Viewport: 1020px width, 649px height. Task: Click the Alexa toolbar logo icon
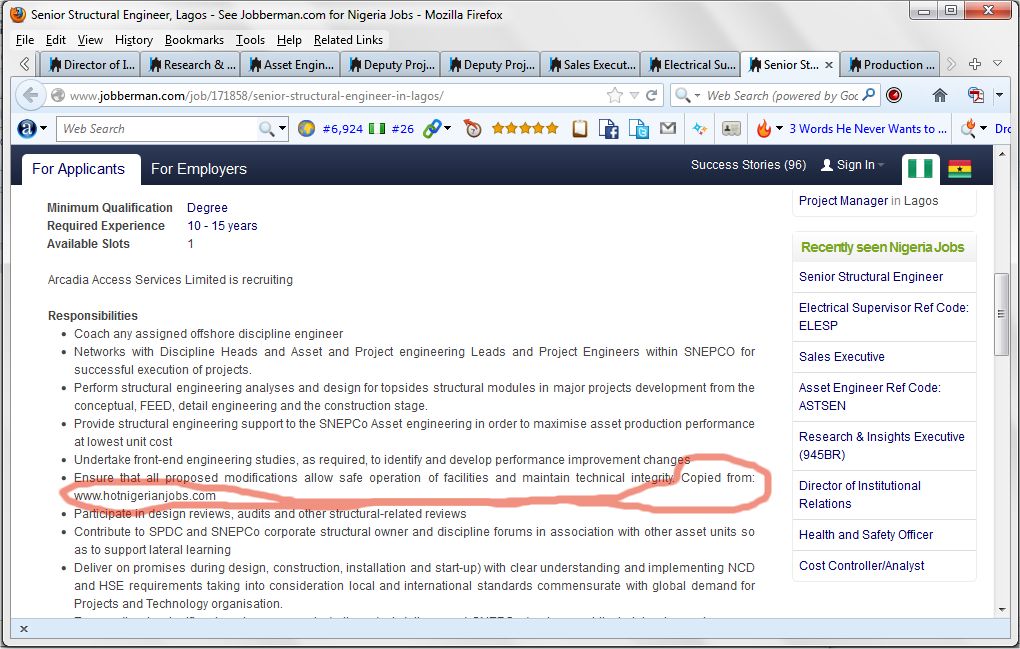coord(26,129)
